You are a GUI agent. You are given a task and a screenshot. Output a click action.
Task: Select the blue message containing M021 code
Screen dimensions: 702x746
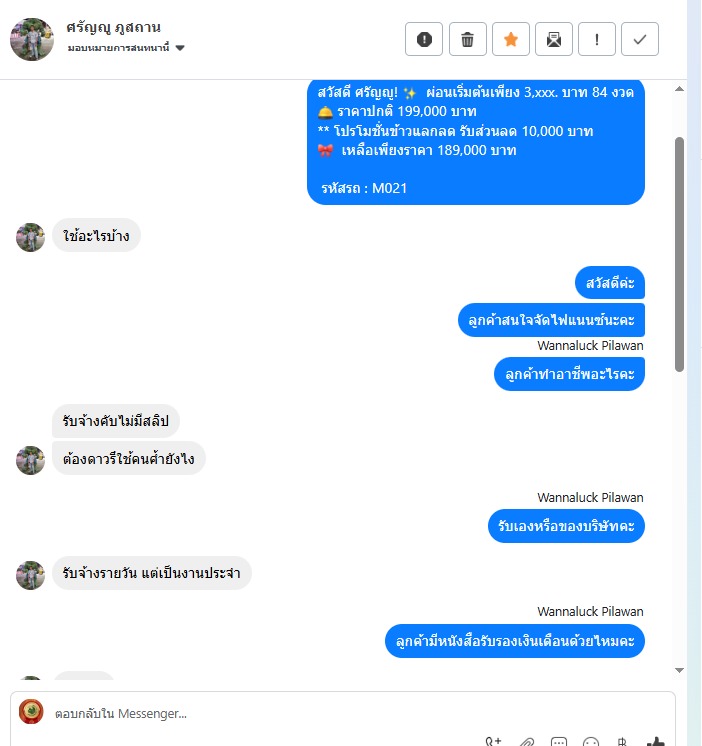(476, 142)
